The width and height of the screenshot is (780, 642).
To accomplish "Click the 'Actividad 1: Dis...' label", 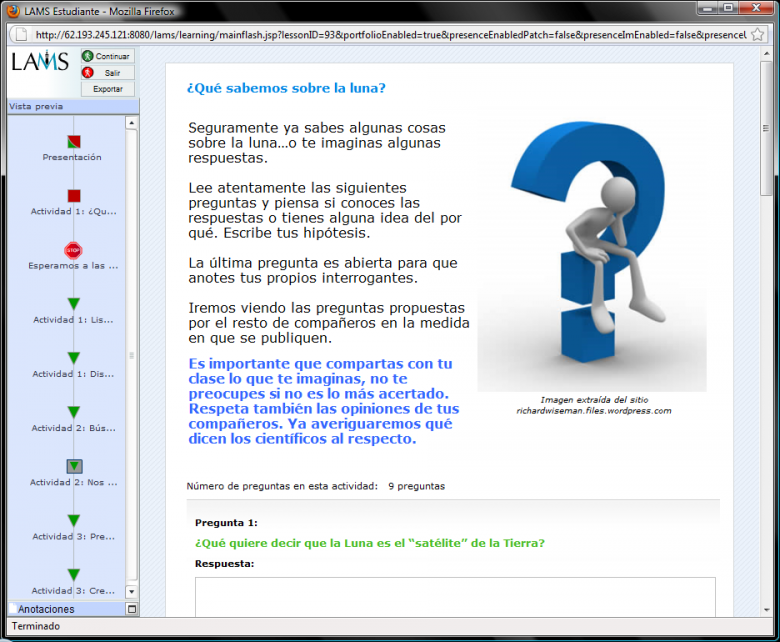I will tap(73, 374).
